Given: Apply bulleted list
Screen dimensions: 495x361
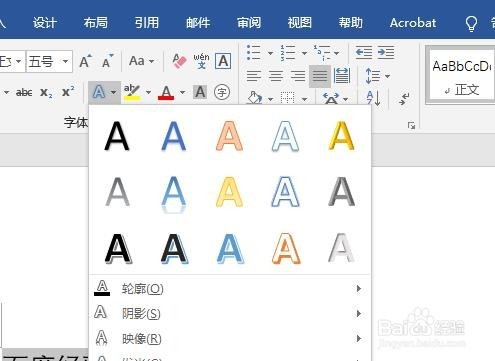Looking at the screenshot, I should (x=253, y=53).
